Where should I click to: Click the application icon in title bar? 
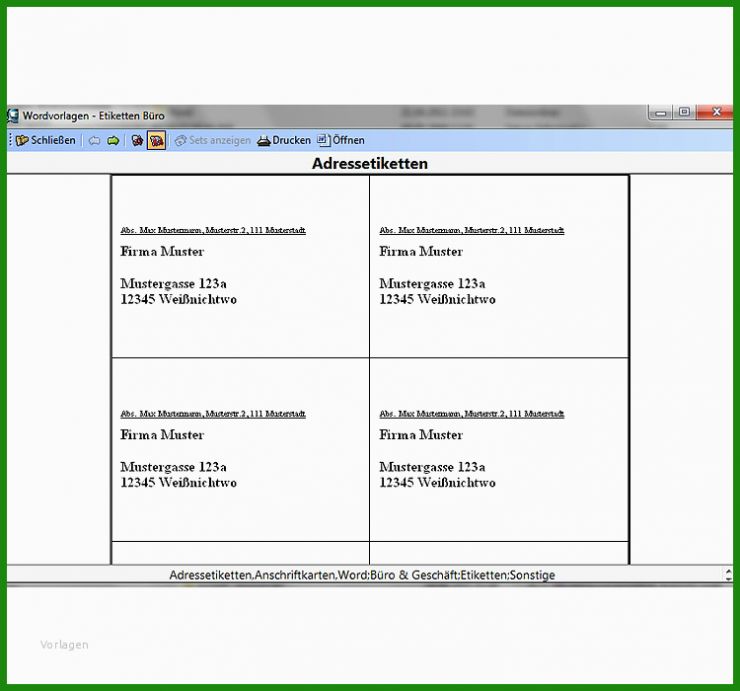click(13, 116)
